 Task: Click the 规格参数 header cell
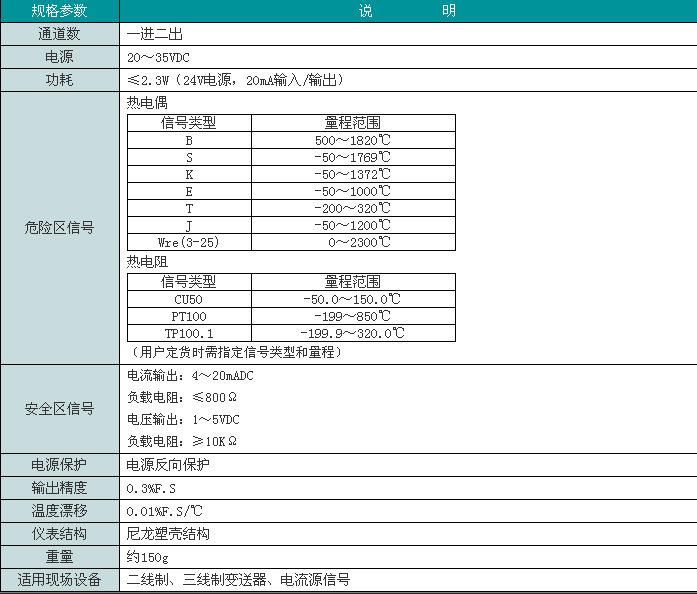(59, 11)
